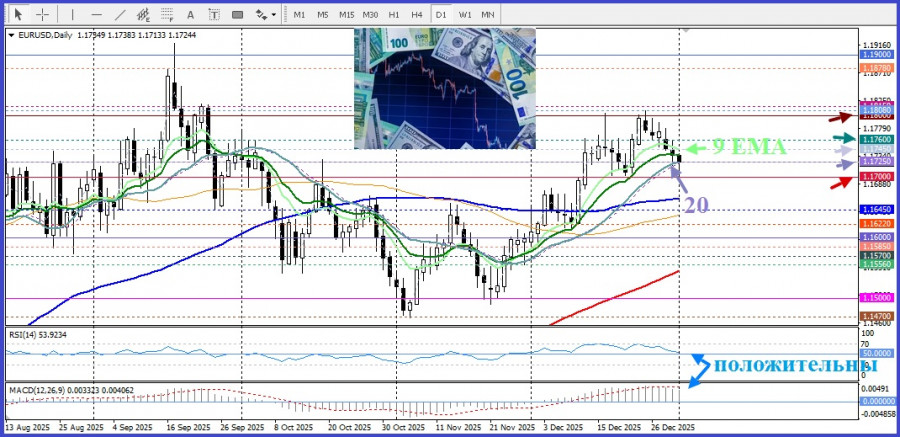Click the teal 1.17600 price level label
900x437 pixels.
(876, 140)
